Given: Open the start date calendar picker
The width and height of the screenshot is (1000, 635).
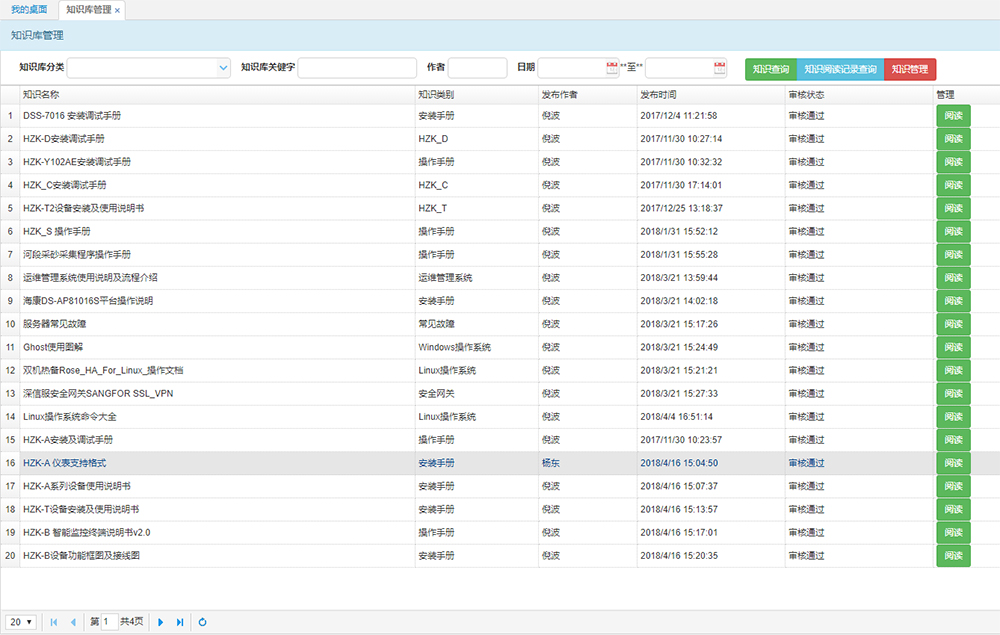Looking at the screenshot, I should 612,68.
